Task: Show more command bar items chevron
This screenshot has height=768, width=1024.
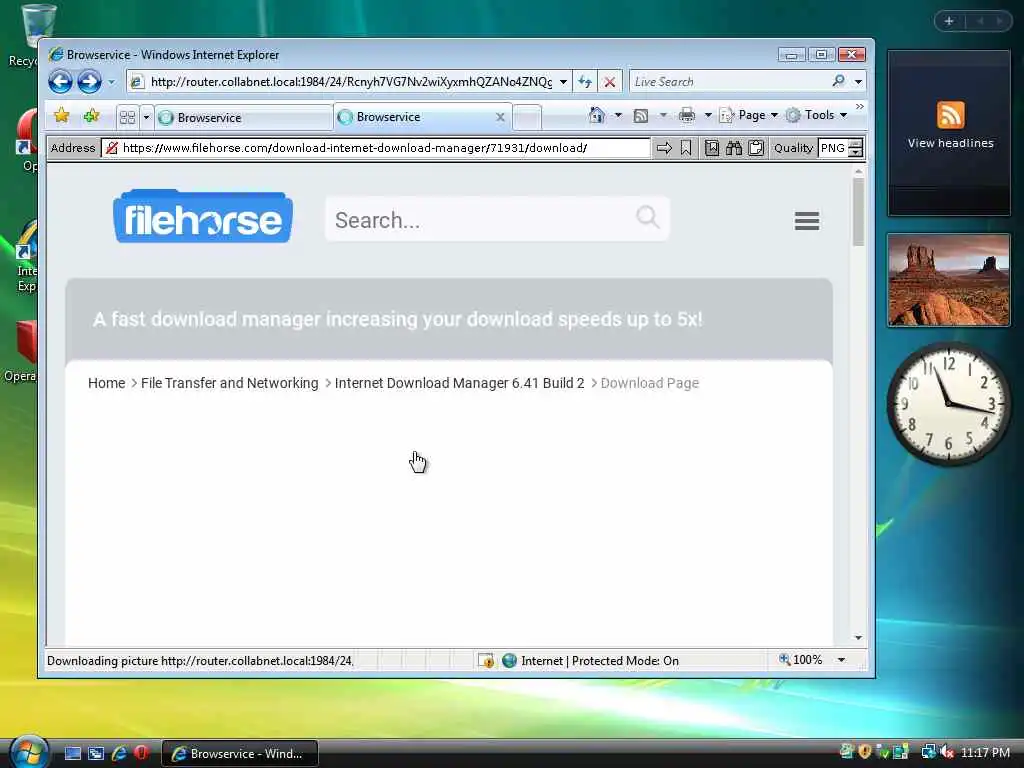Action: click(859, 106)
